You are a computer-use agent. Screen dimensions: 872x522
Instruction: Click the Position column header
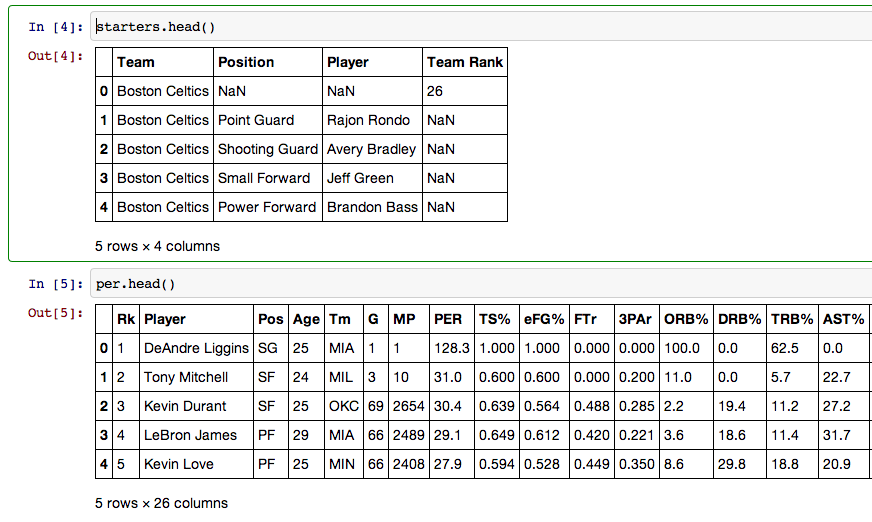tap(267, 62)
